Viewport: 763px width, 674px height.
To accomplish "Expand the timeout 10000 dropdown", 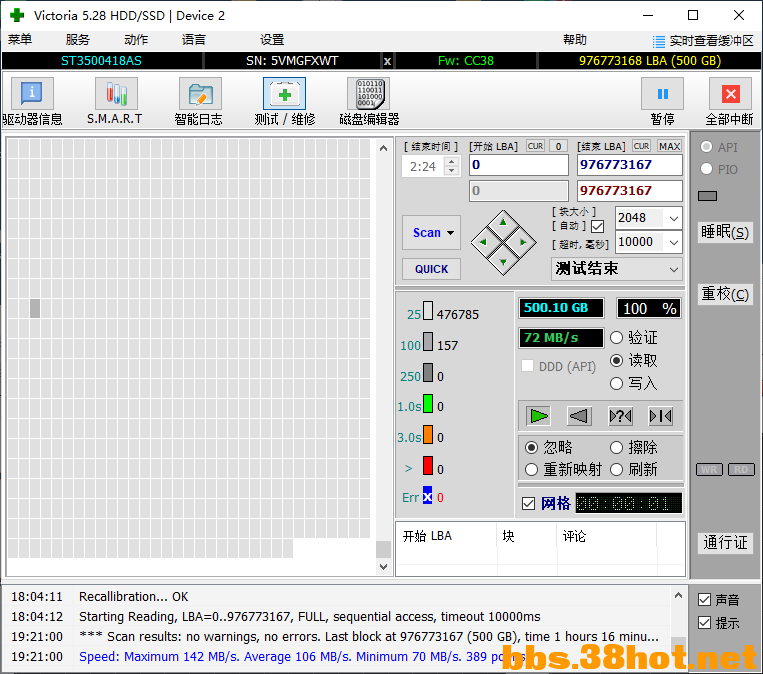I will click(x=673, y=242).
